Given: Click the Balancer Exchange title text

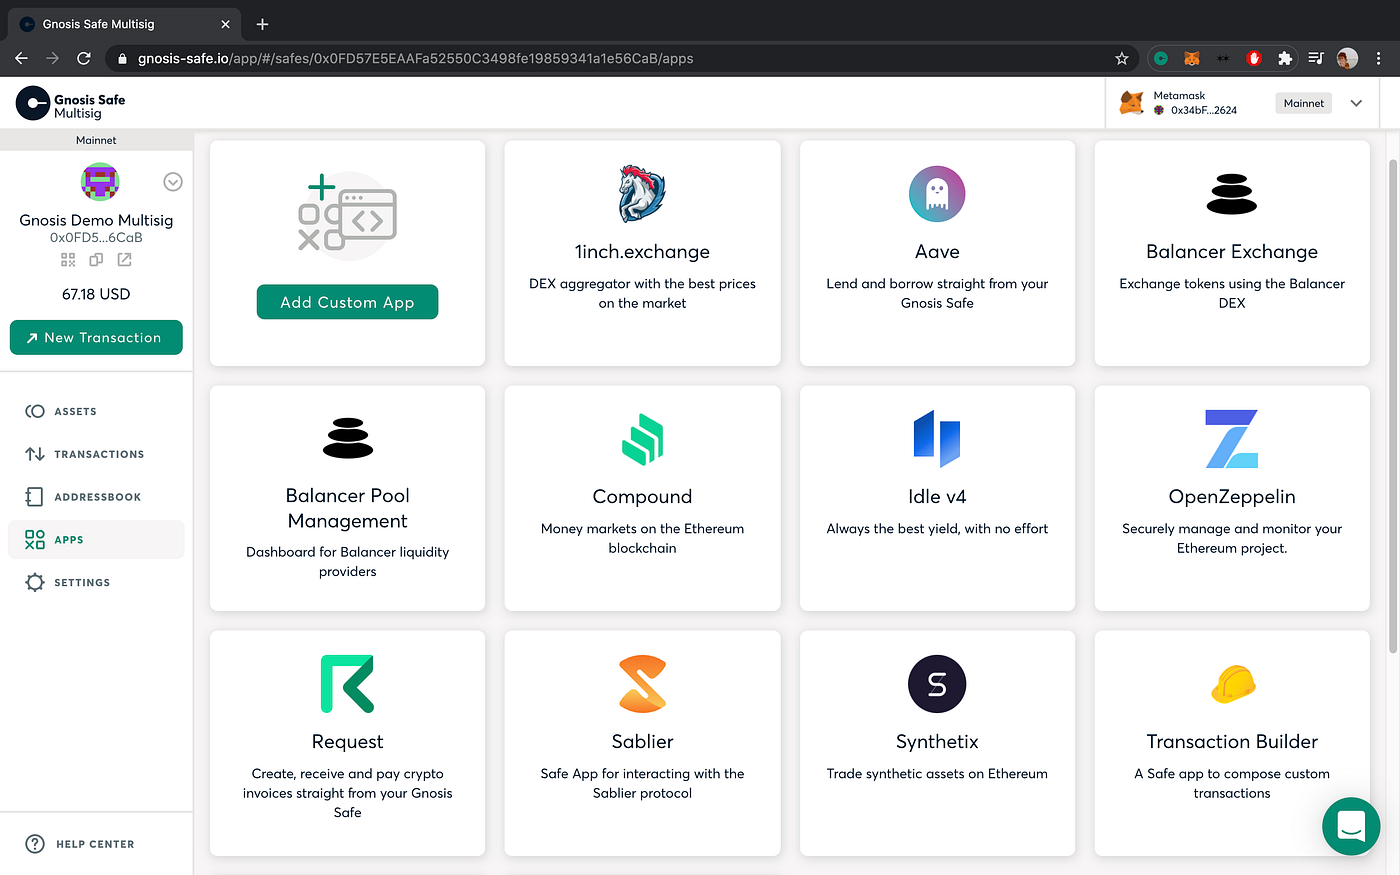Looking at the screenshot, I should (x=1232, y=252).
